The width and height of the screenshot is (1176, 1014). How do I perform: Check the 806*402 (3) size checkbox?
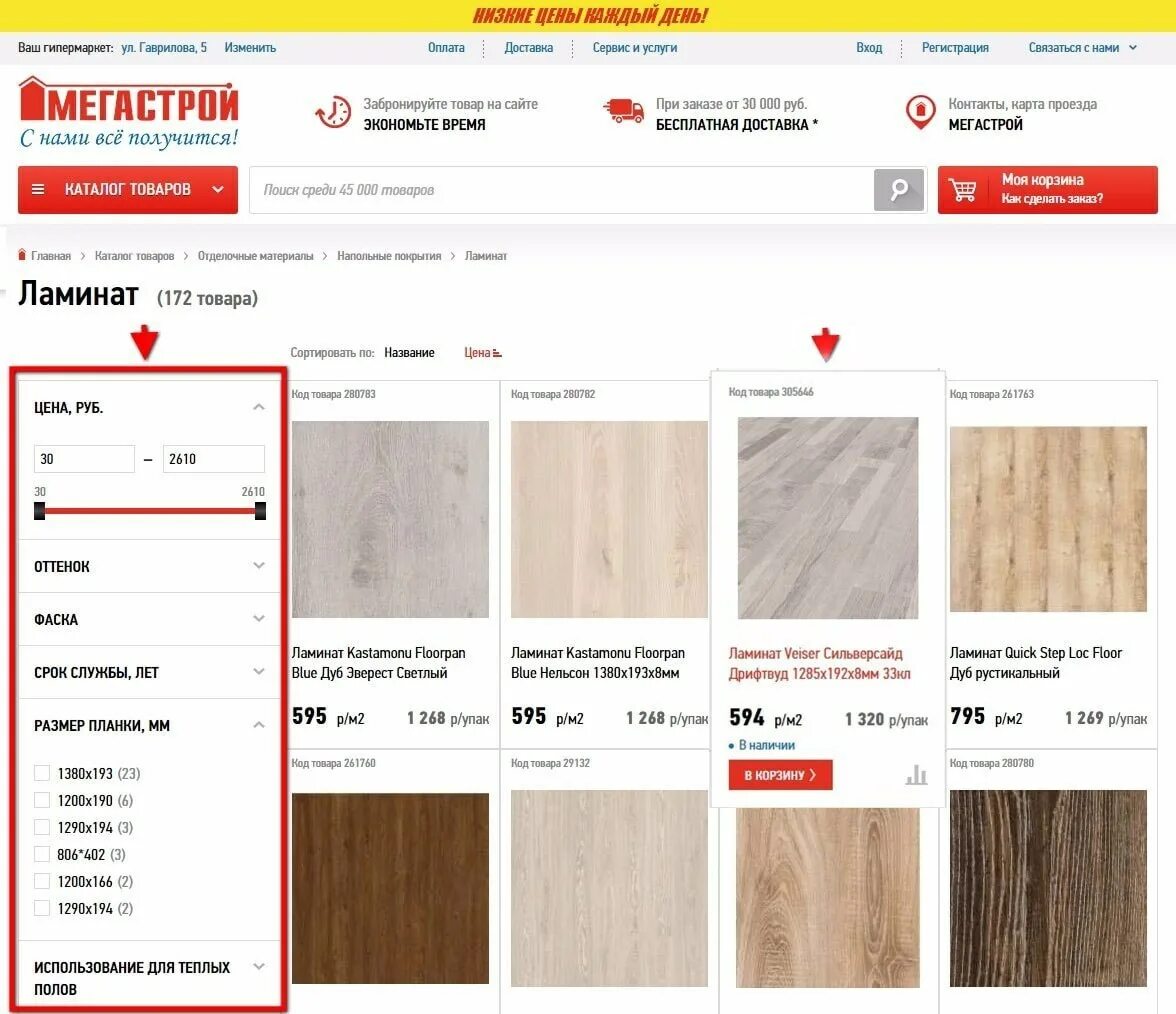42,854
